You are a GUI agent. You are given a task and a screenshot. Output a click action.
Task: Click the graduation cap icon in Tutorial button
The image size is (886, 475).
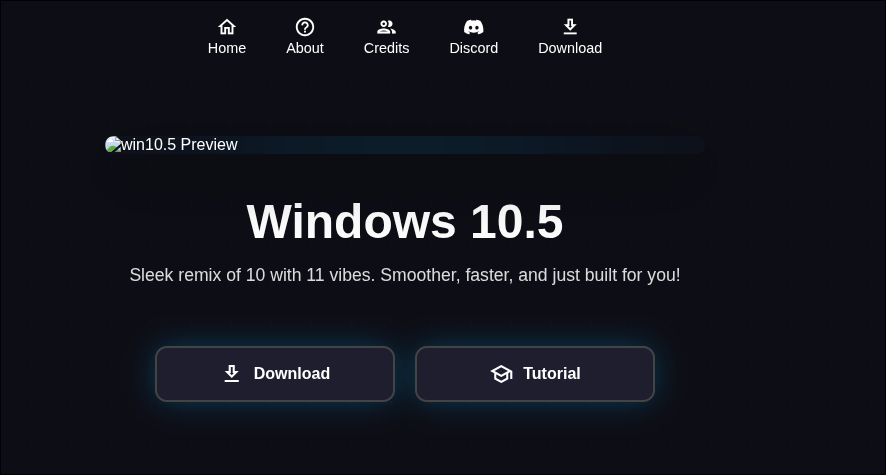501,374
